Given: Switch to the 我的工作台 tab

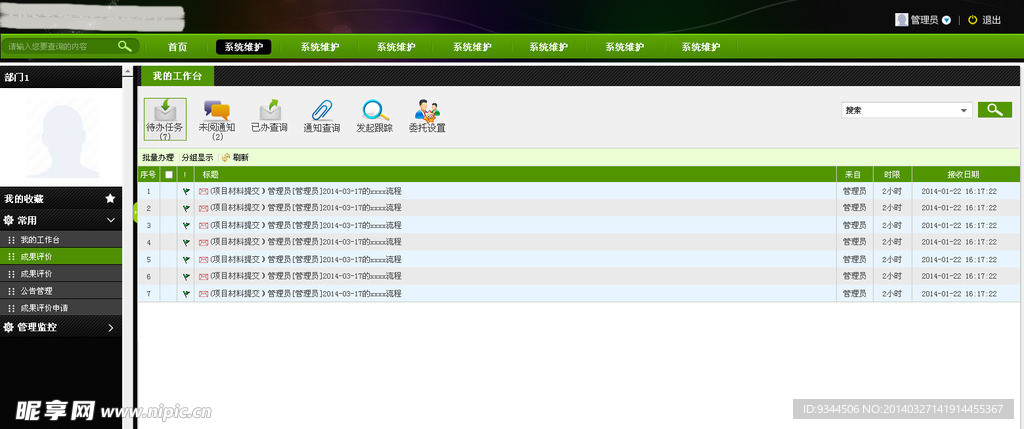Looking at the screenshot, I should click(177, 76).
